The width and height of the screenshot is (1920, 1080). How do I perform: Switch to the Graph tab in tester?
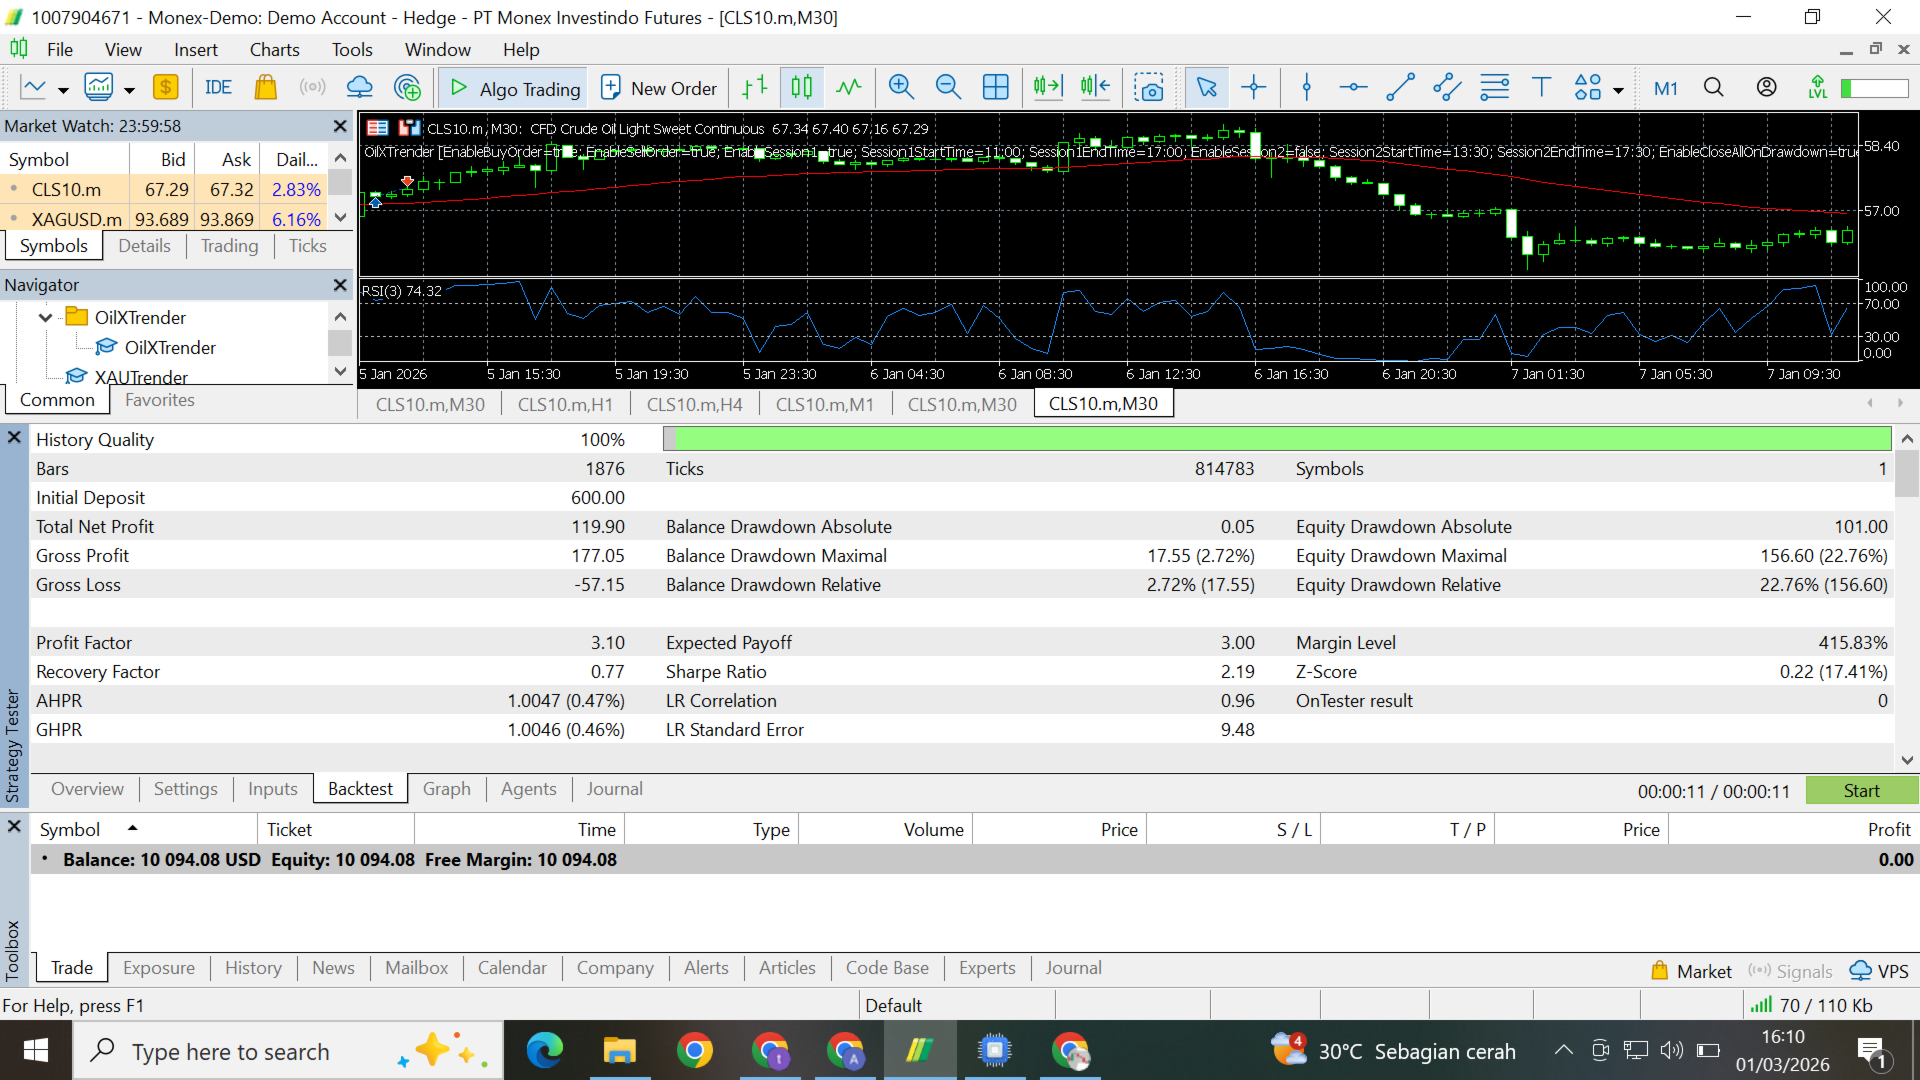(x=446, y=789)
